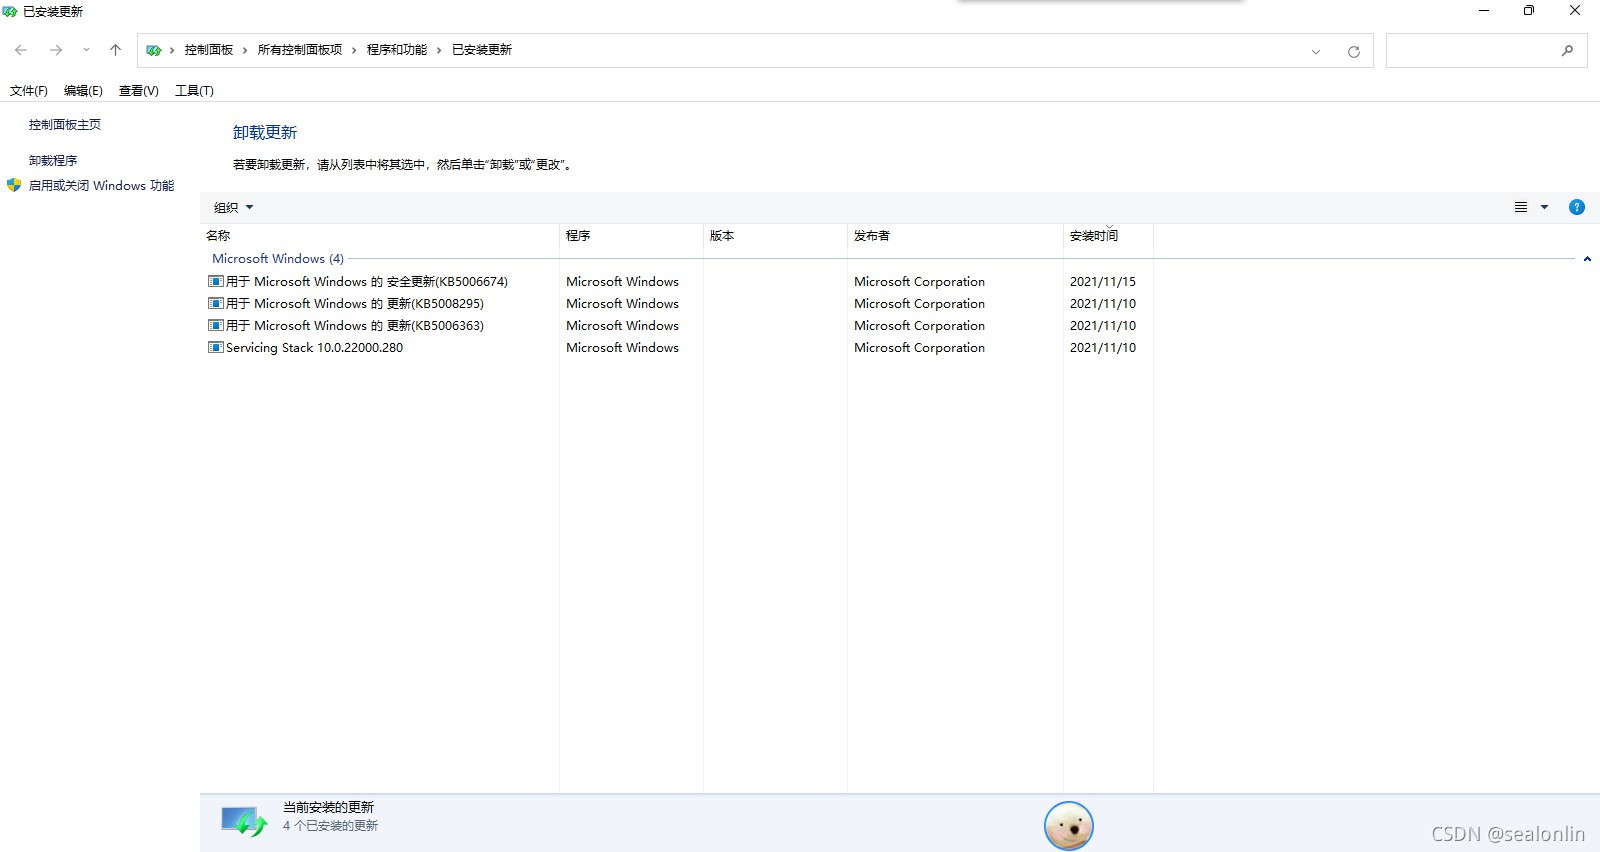Screen dimensions: 1600x852
Task: Close the 已安装更新 window
Action: [x=1575, y=11]
